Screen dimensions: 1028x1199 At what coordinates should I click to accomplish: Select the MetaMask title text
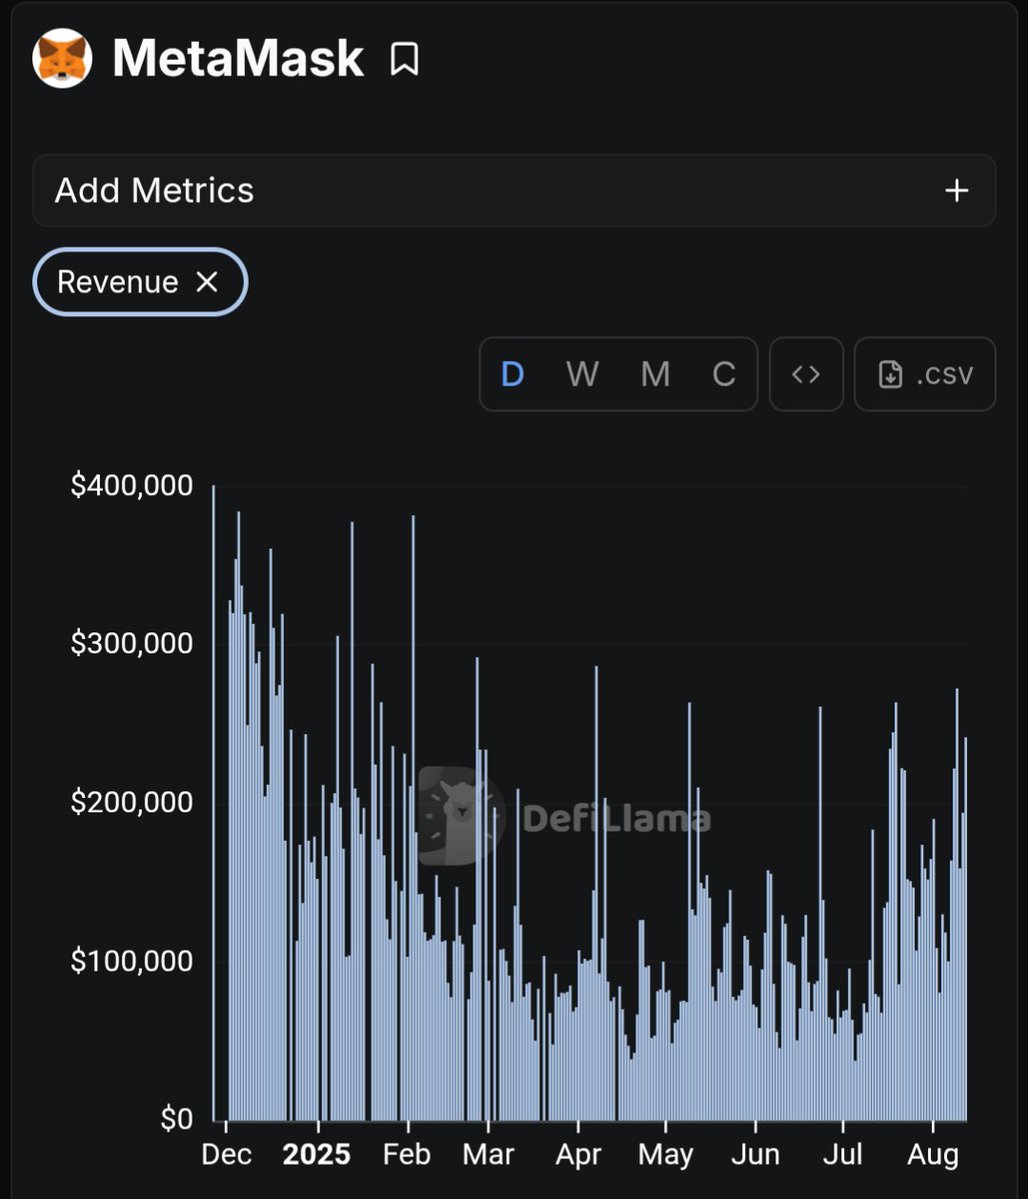(x=238, y=58)
